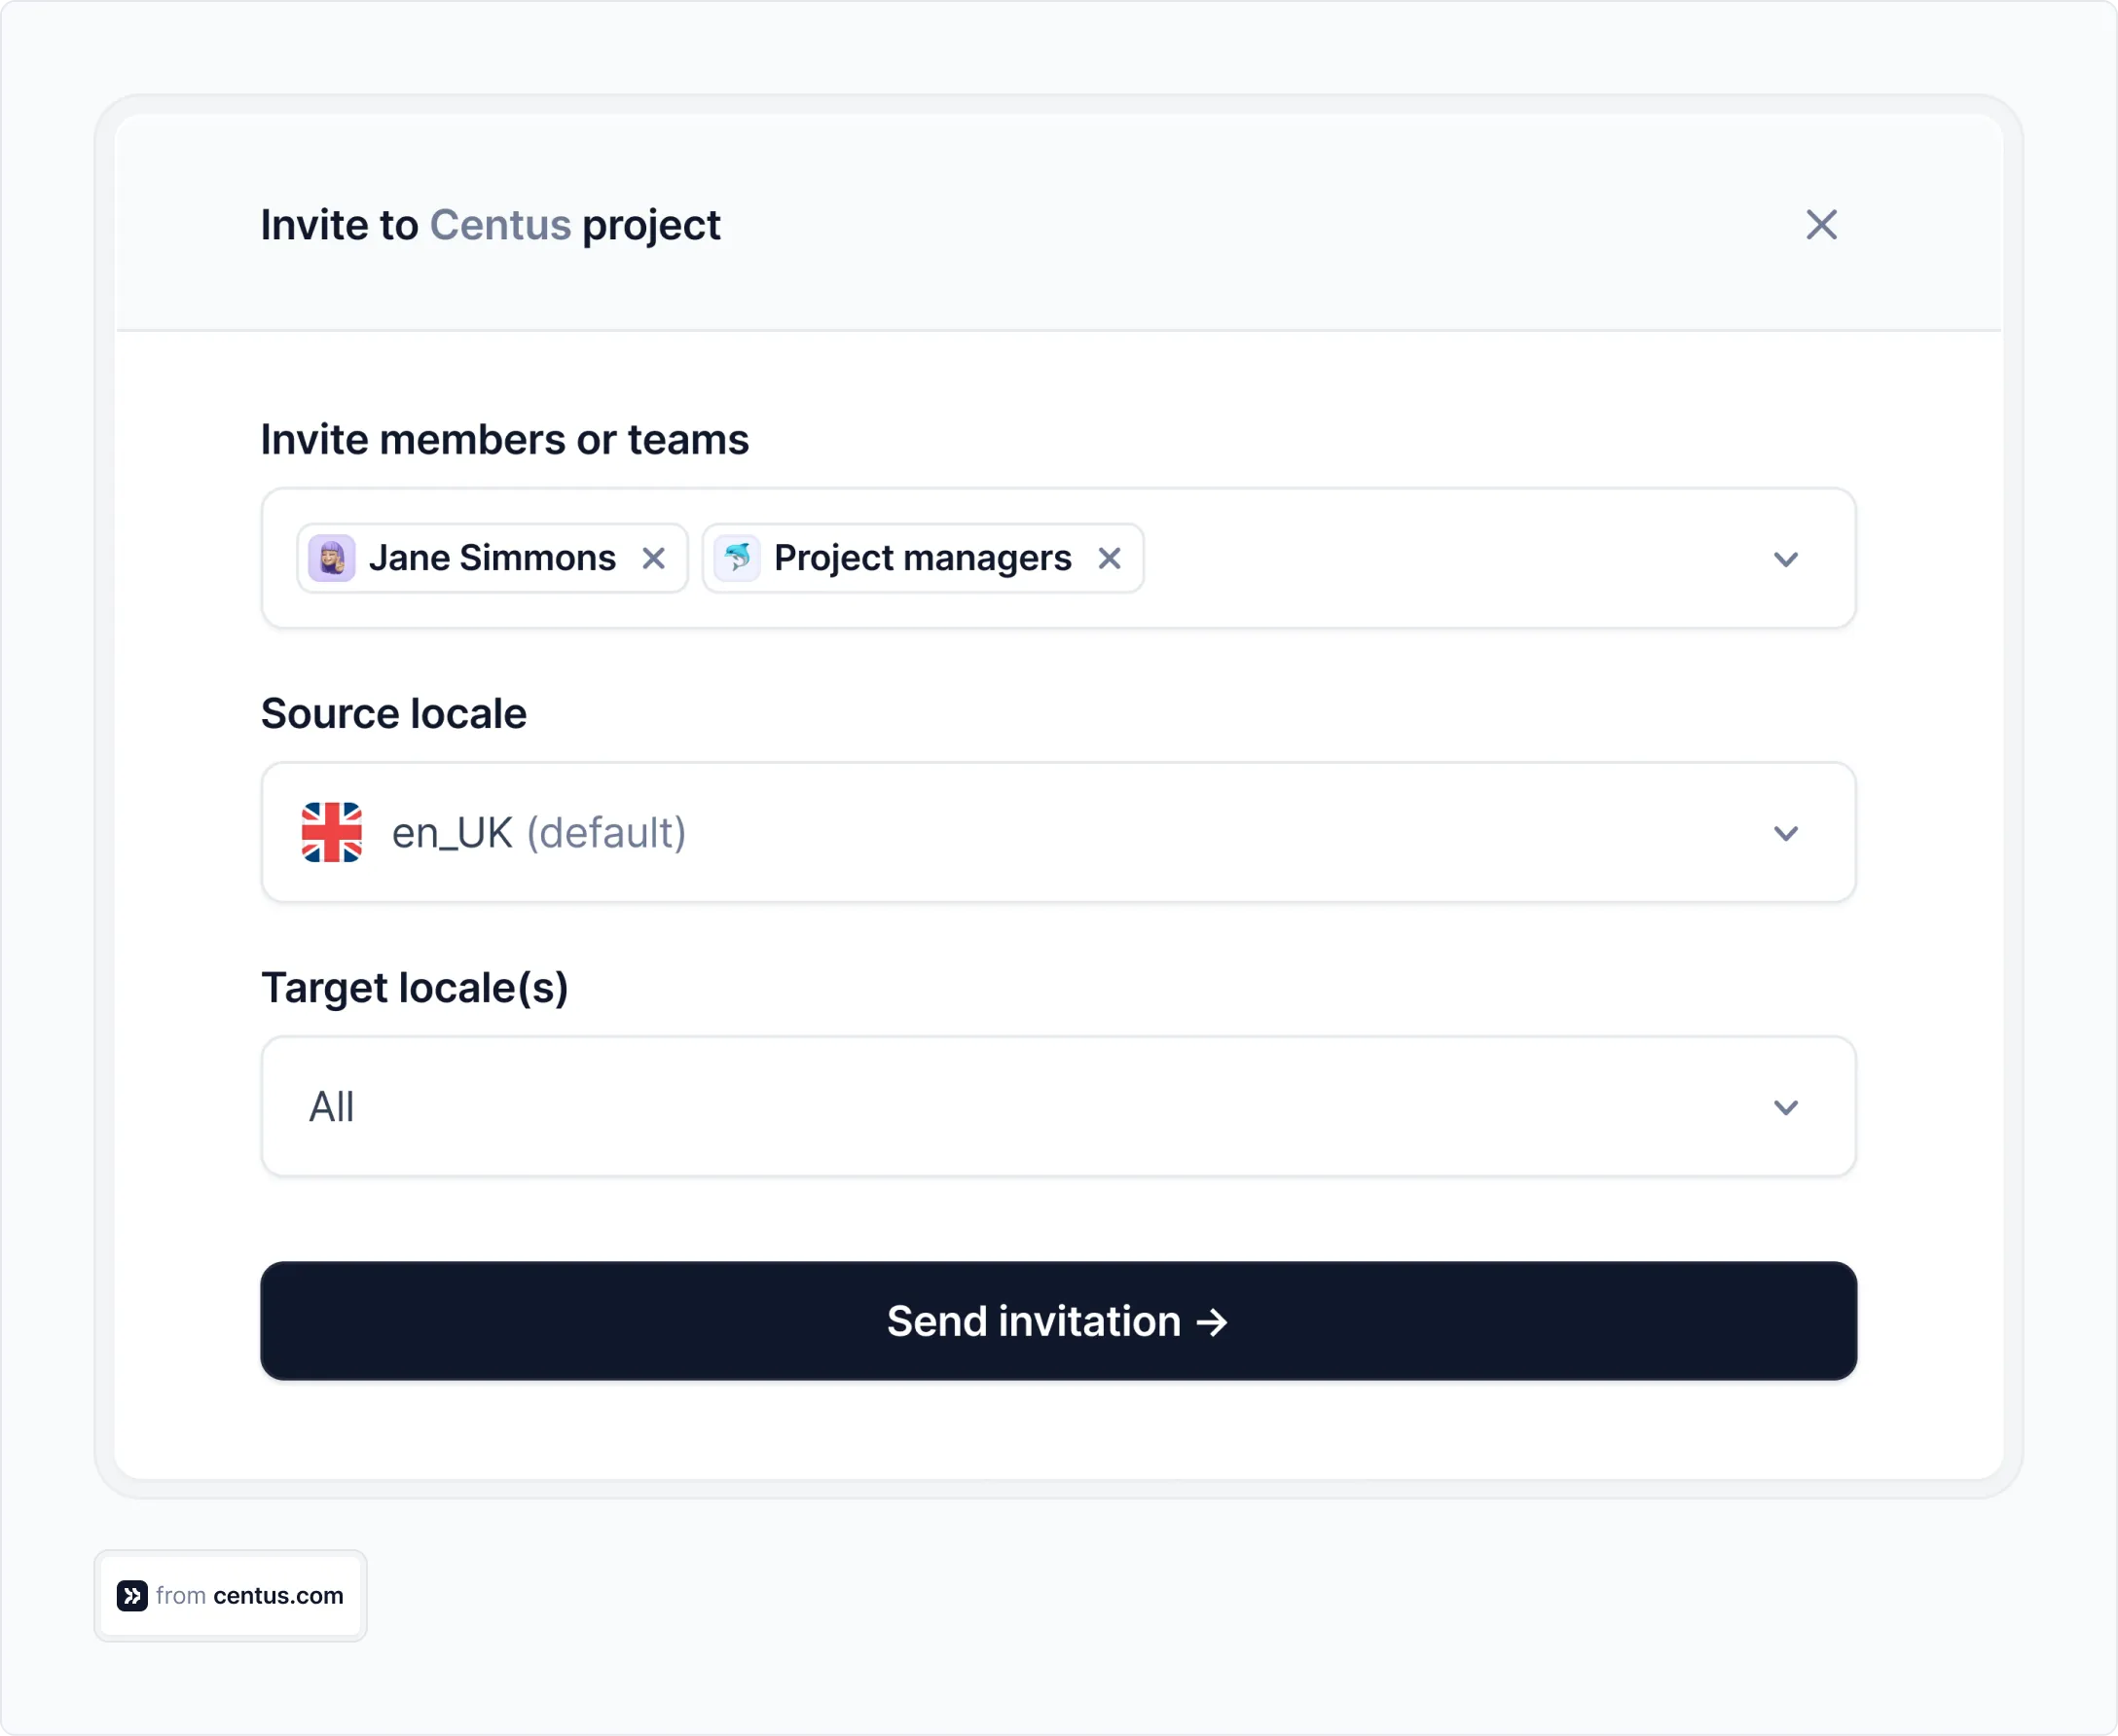
Task: Remove Jane Simmons with her chip's X icon
Action: 655,558
